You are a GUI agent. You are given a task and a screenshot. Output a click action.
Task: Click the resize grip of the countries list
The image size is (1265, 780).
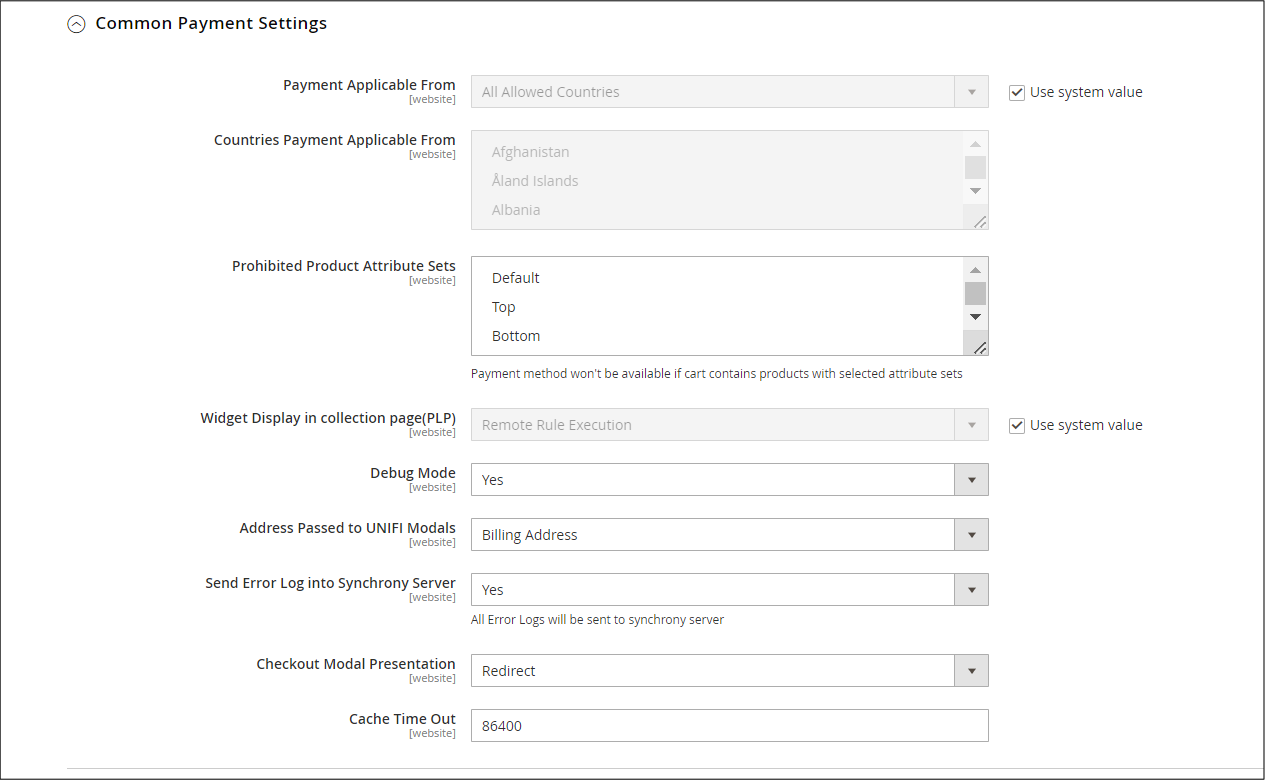pyautogui.click(x=980, y=221)
